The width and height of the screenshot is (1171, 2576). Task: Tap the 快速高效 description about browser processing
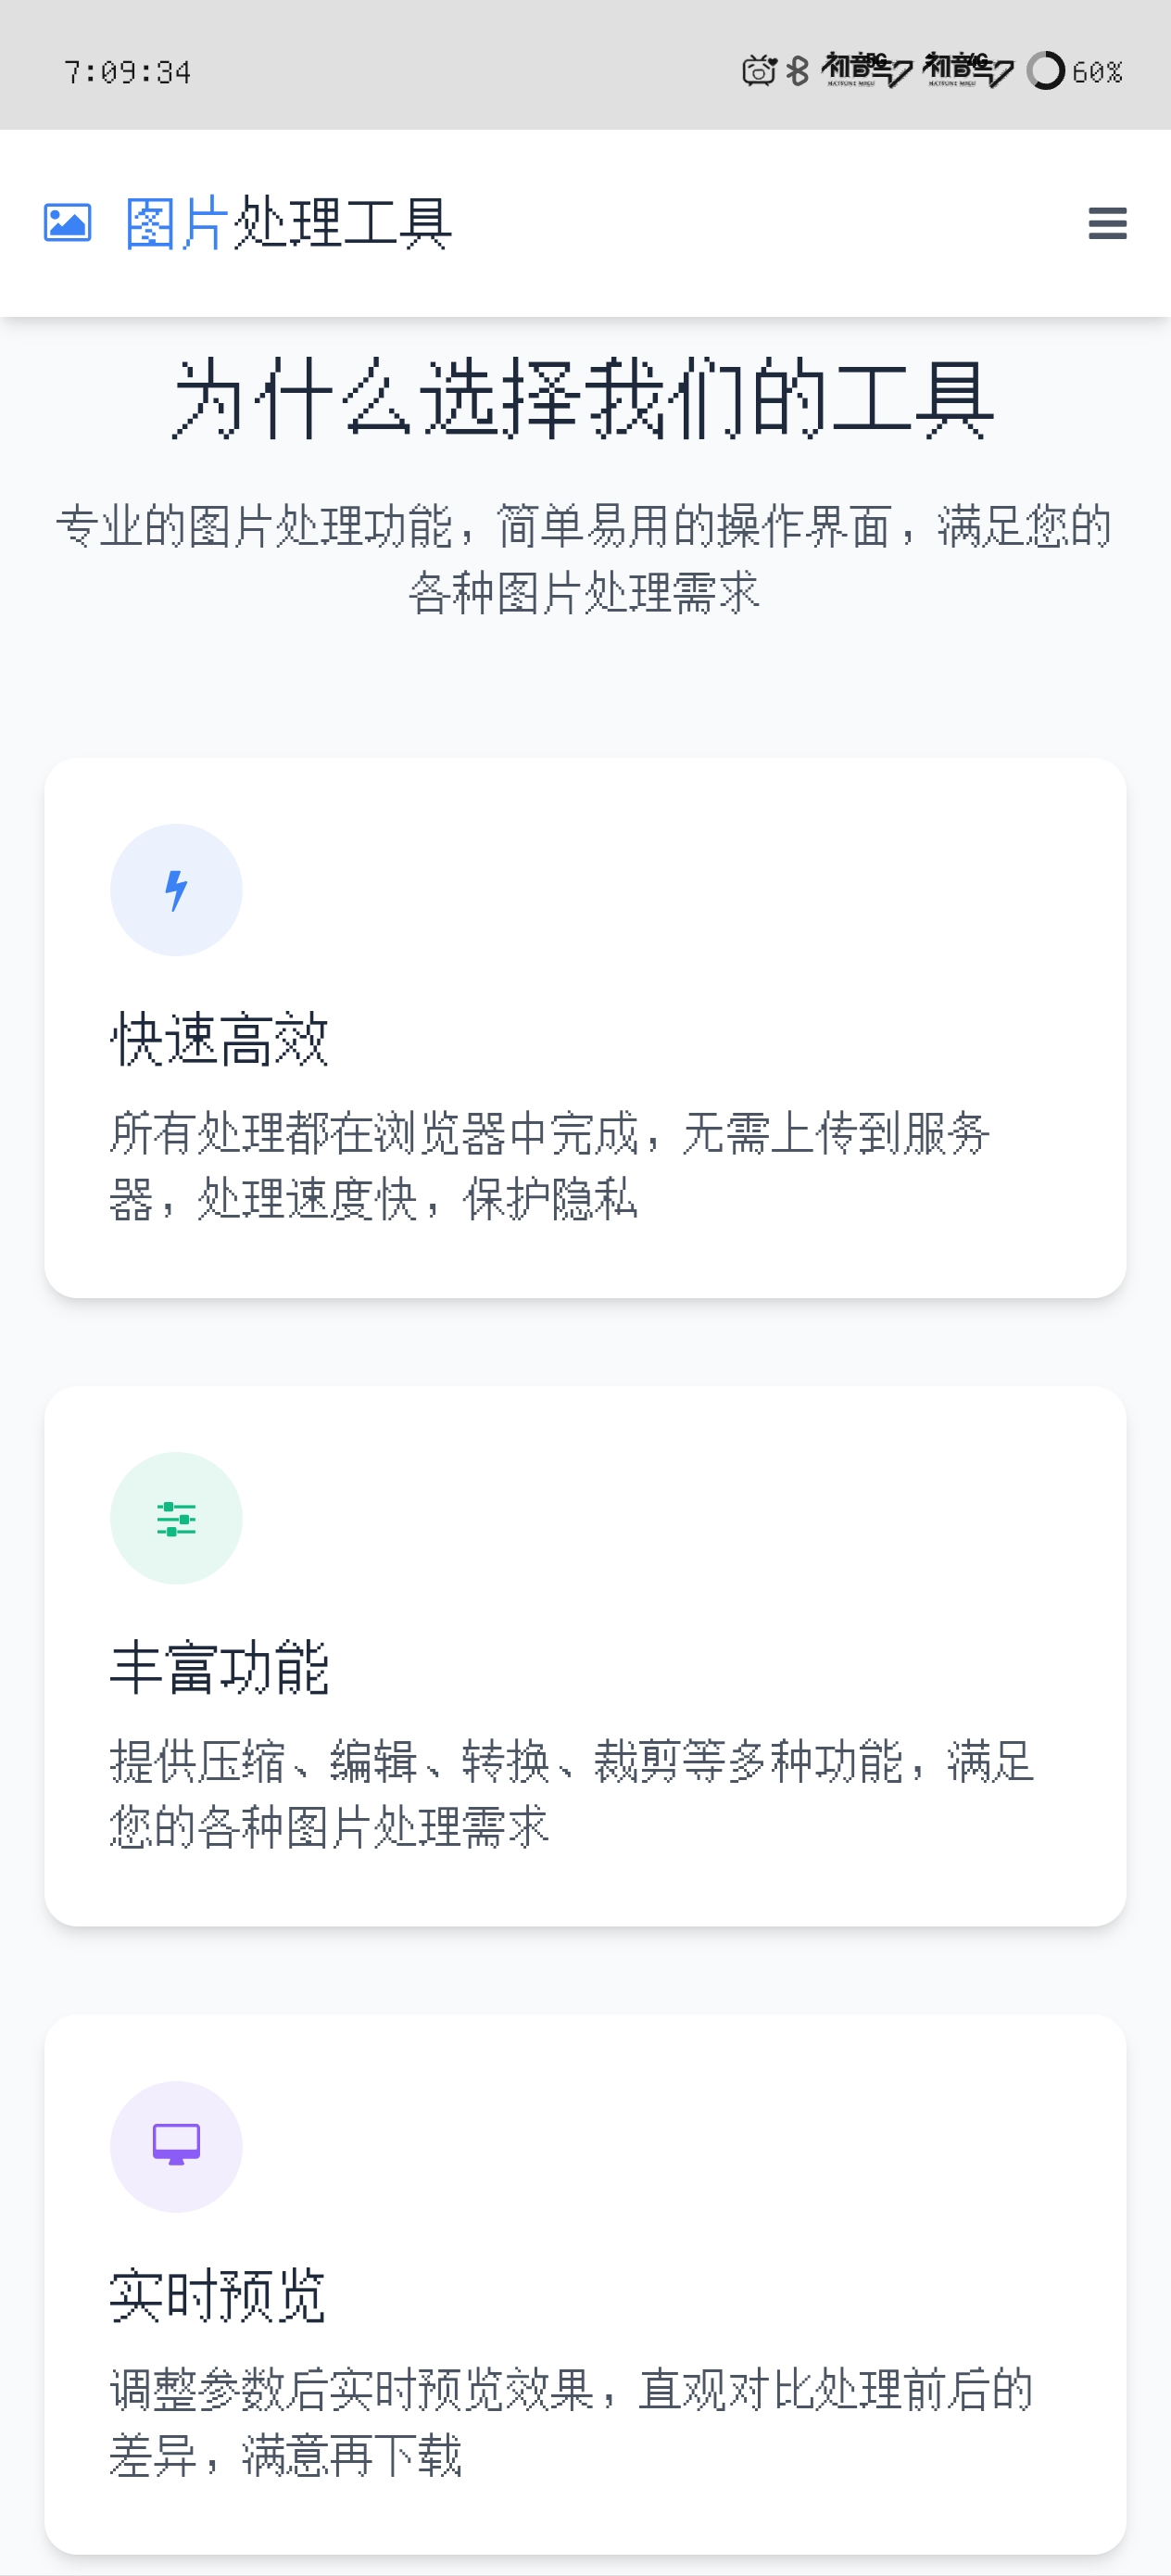tap(549, 1166)
